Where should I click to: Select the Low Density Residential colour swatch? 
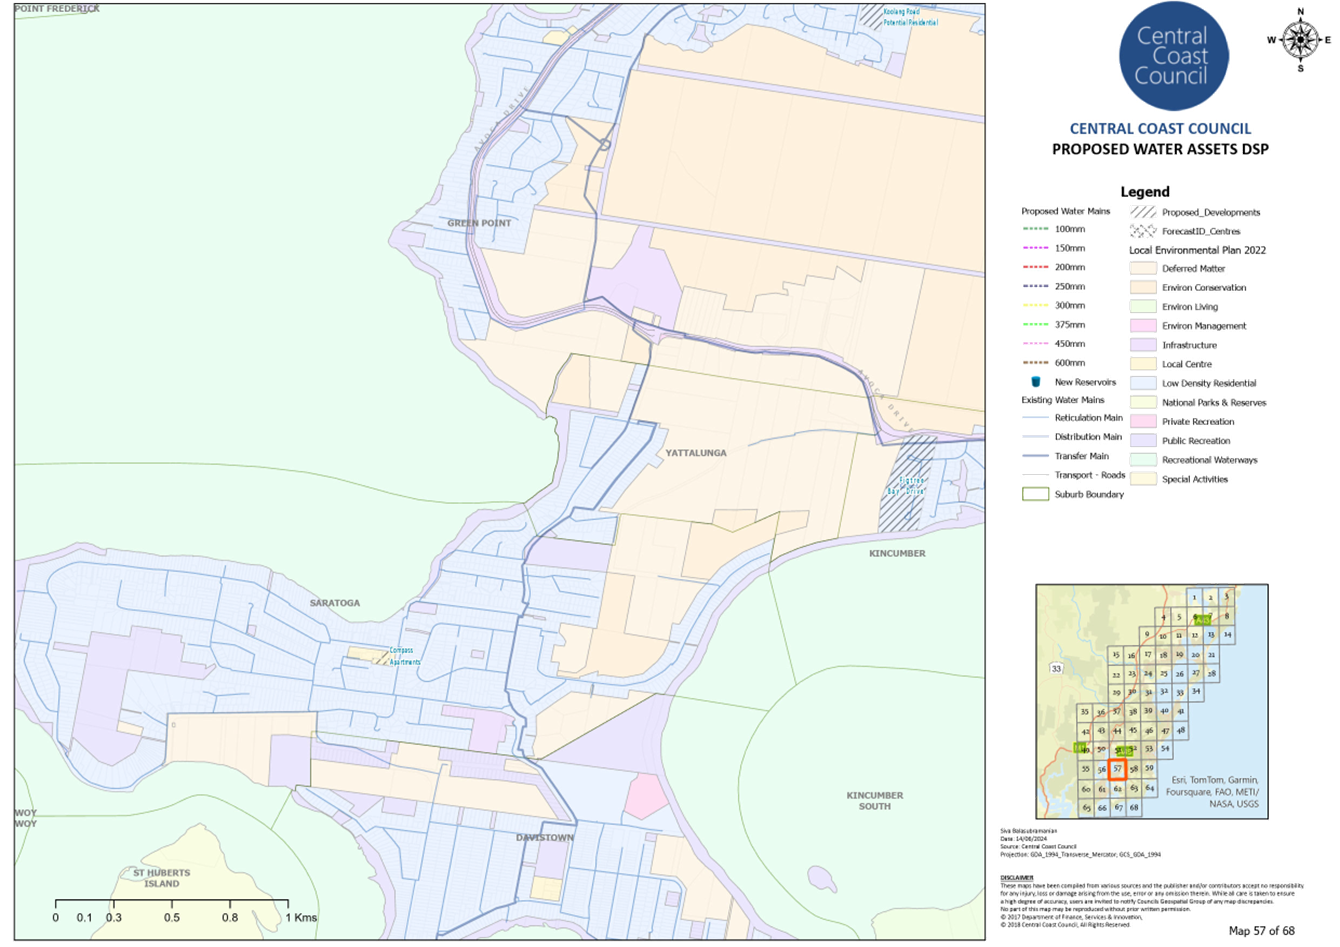click(1143, 383)
